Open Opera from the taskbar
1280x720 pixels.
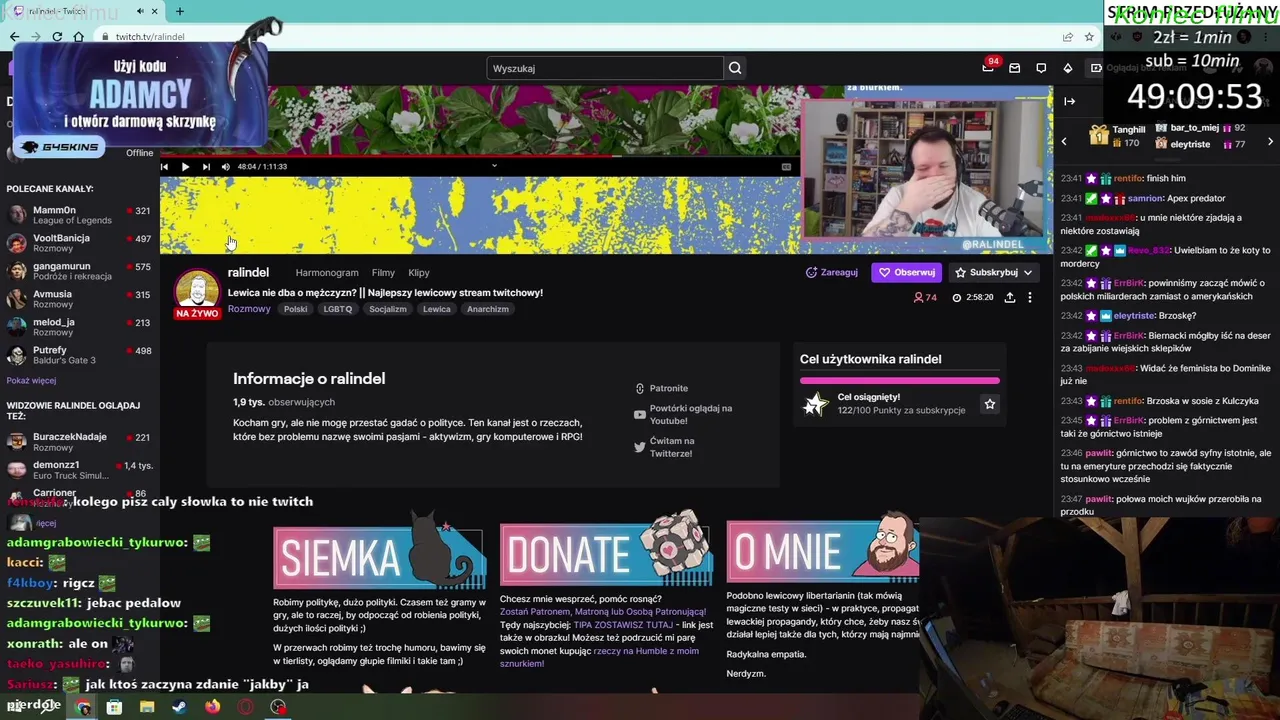[245, 707]
